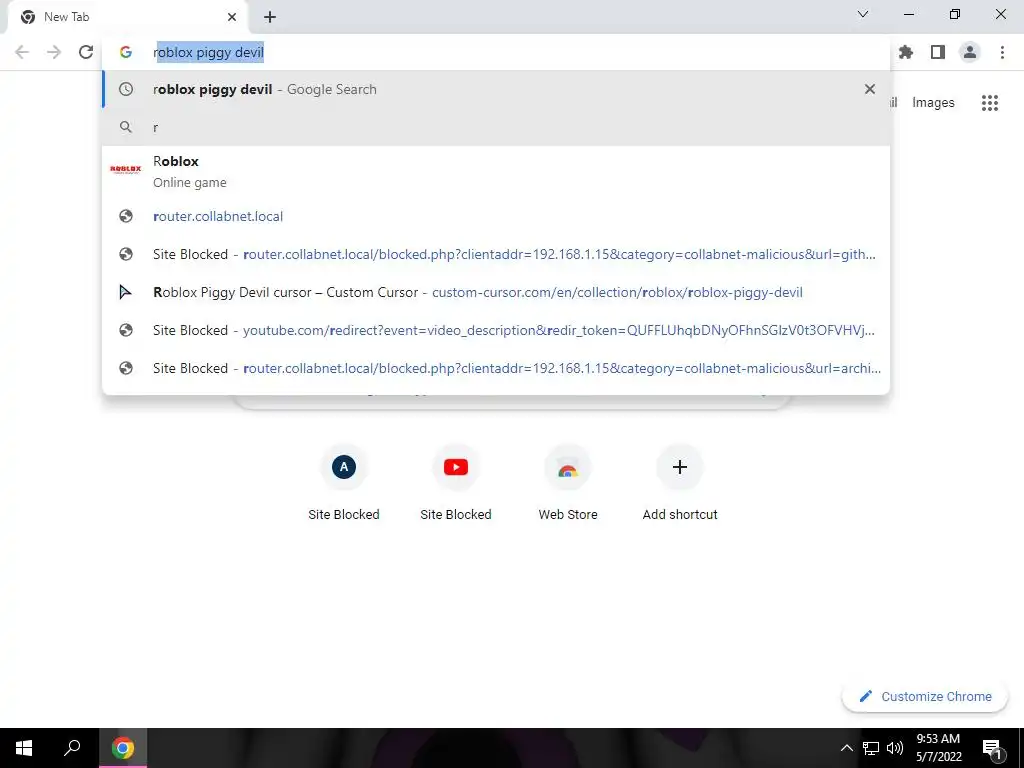Open the Site Blocked archi suggestion

[x=496, y=368]
